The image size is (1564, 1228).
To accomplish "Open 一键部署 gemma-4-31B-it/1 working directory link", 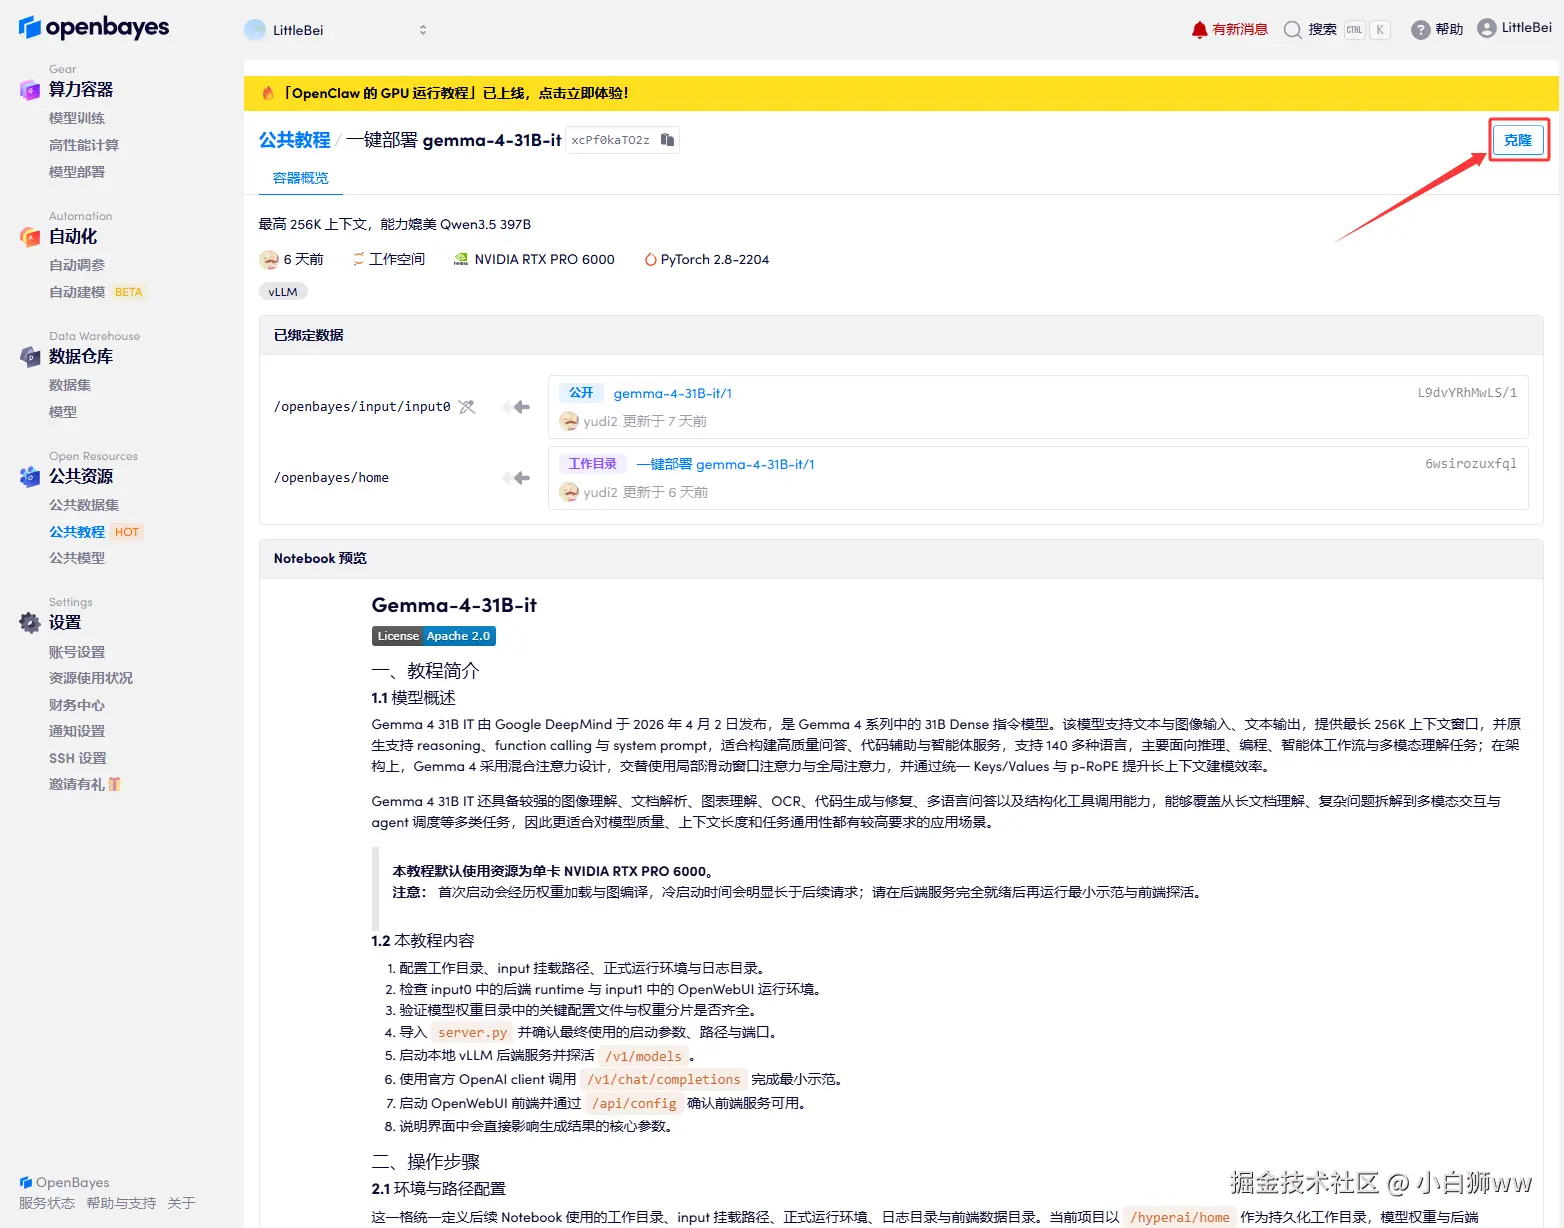I will (726, 464).
